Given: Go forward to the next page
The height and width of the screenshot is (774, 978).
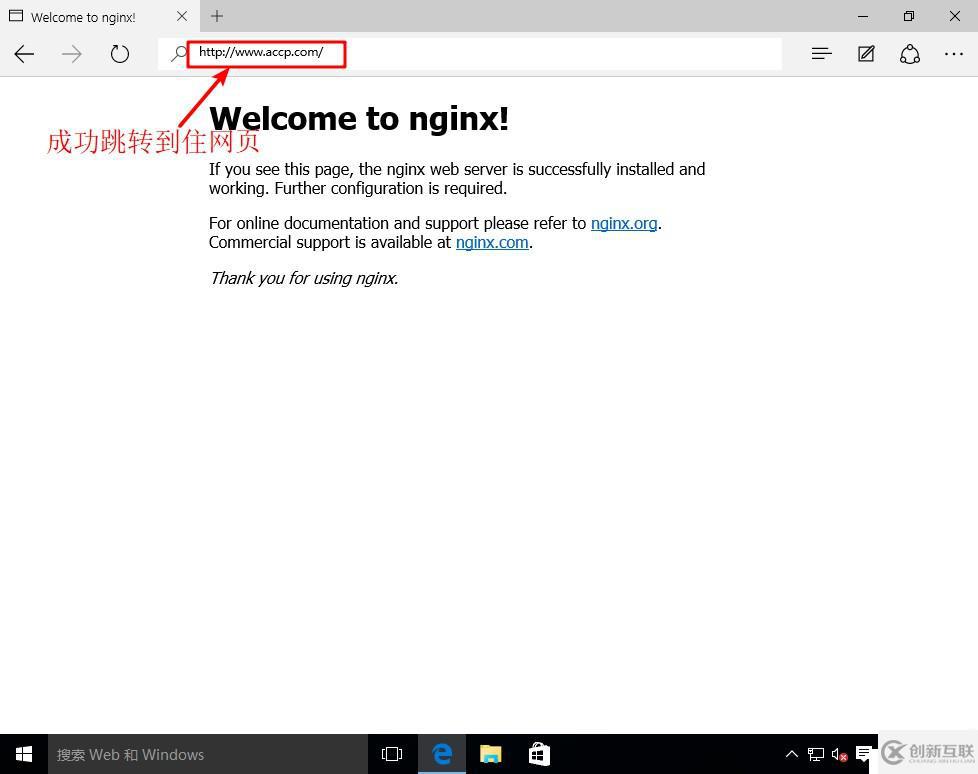Looking at the screenshot, I should point(72,54).
